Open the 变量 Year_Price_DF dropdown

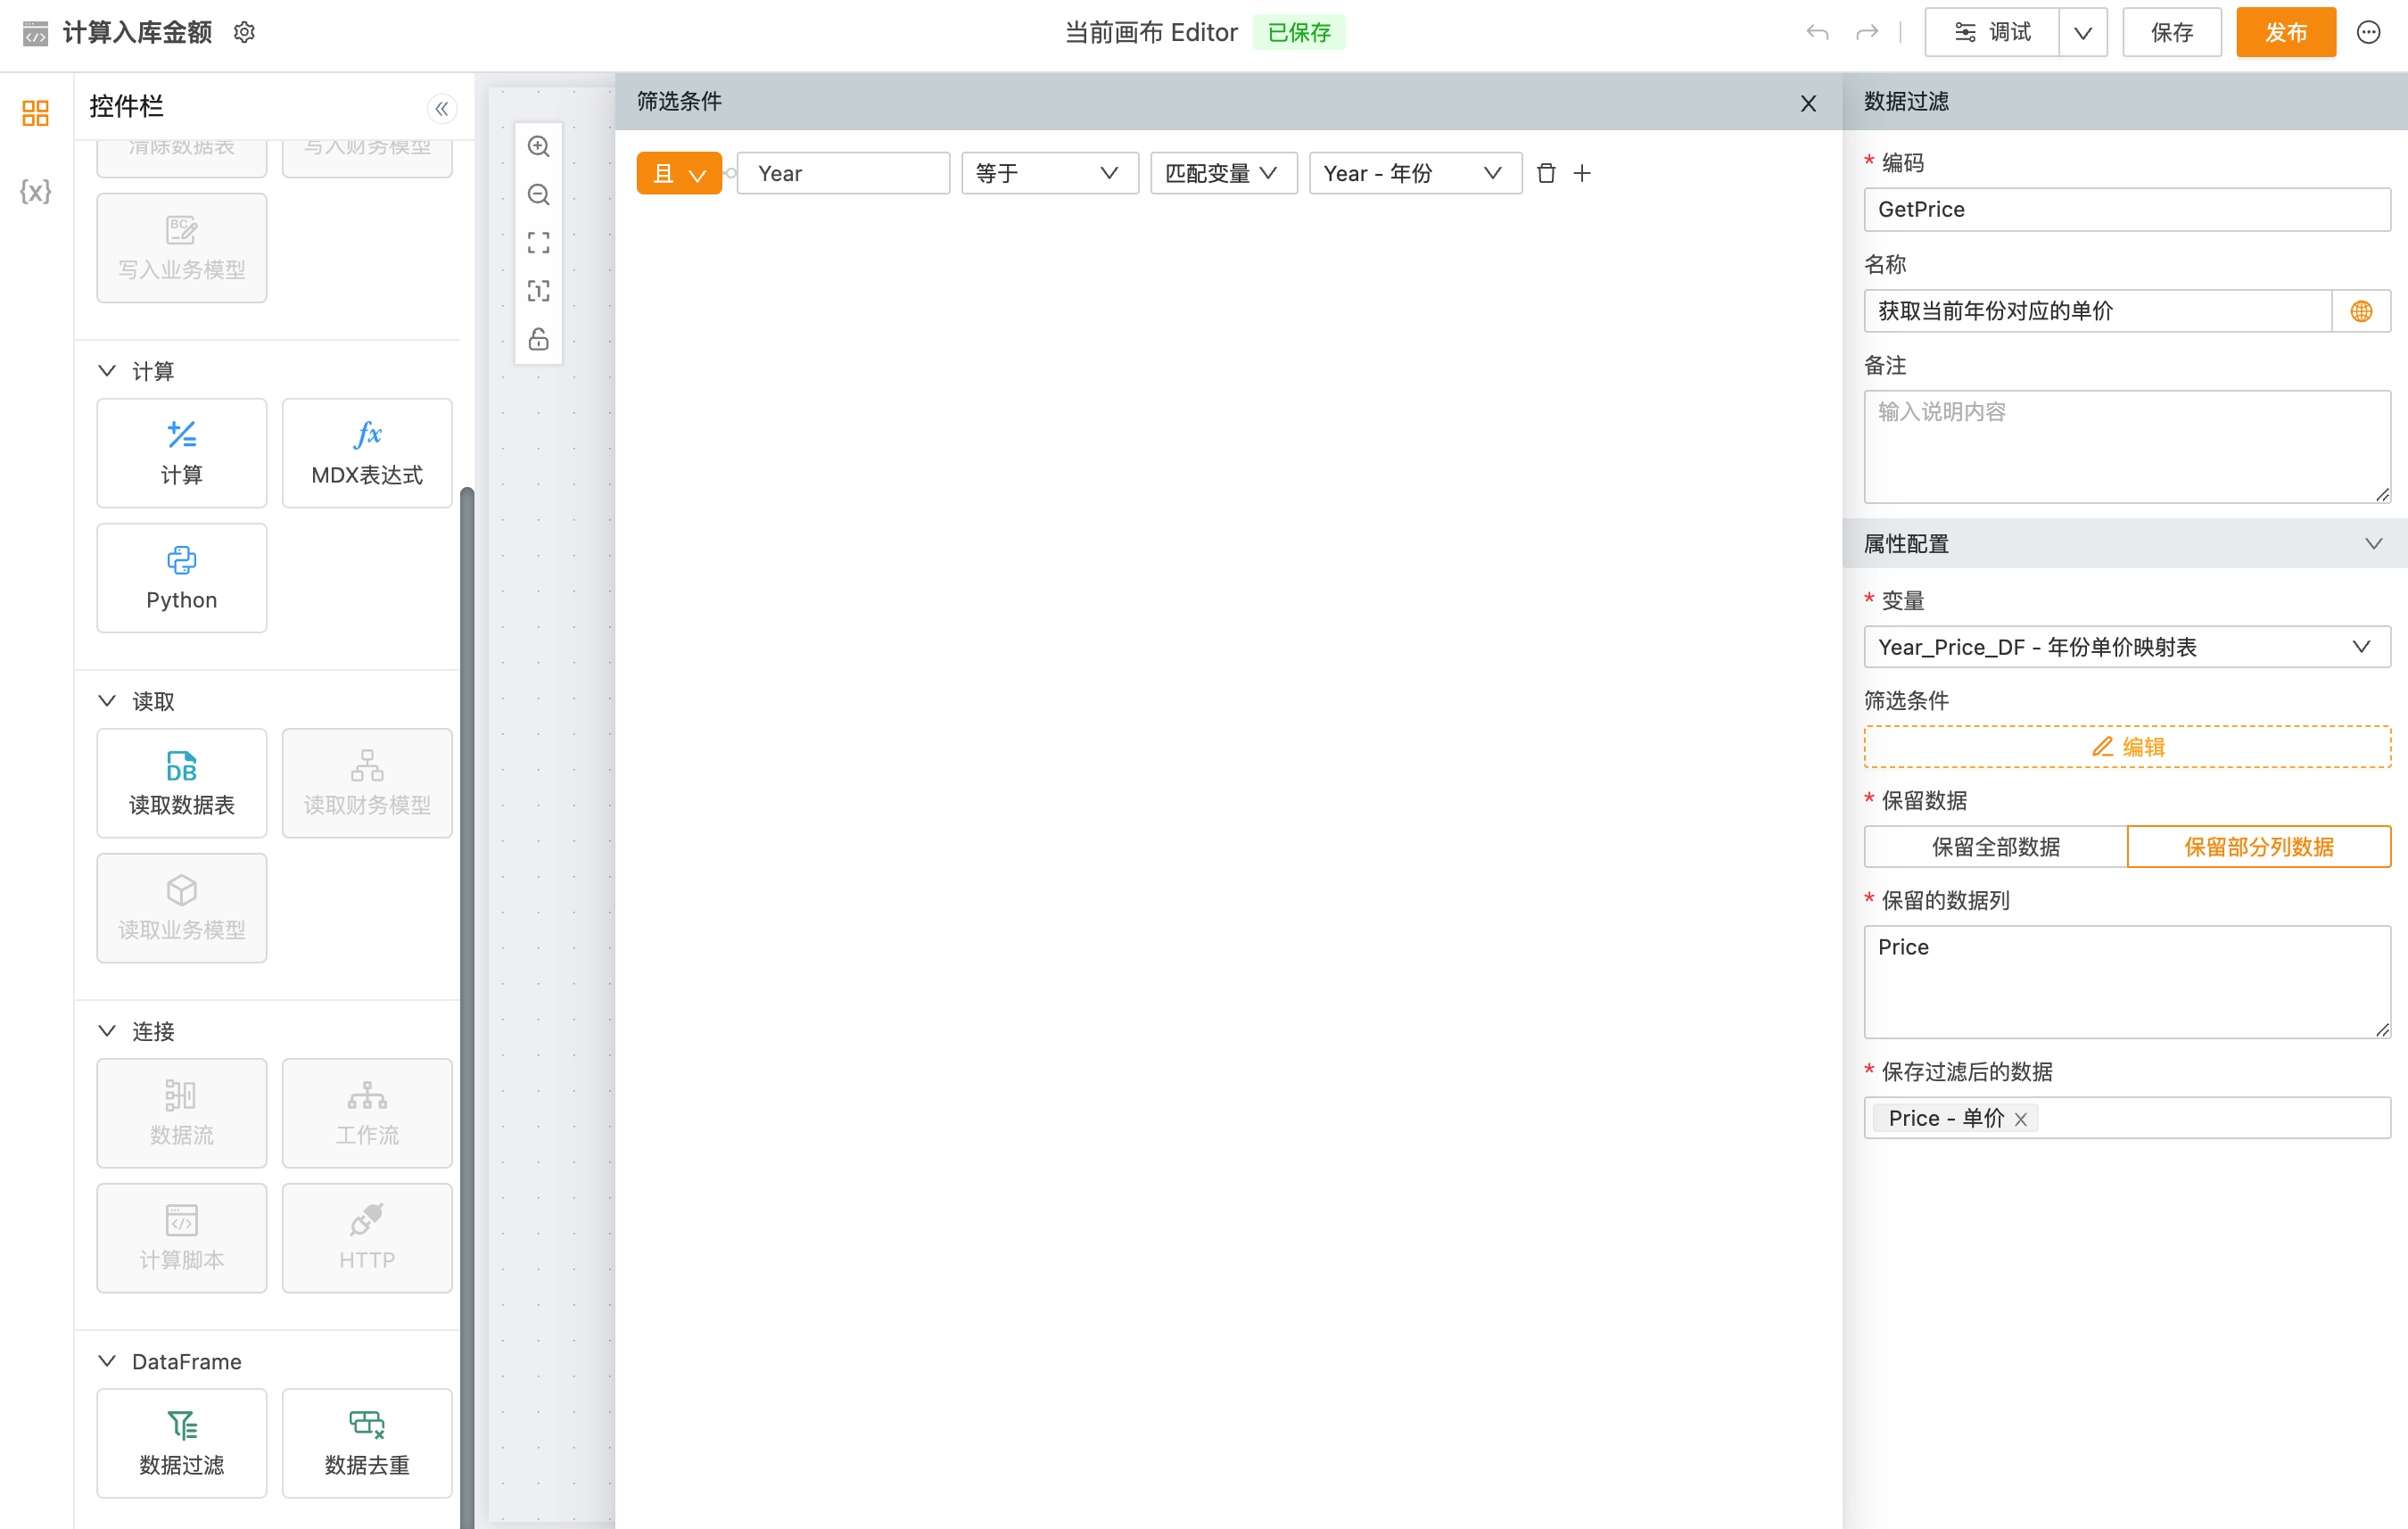[x=2127, y=647]
